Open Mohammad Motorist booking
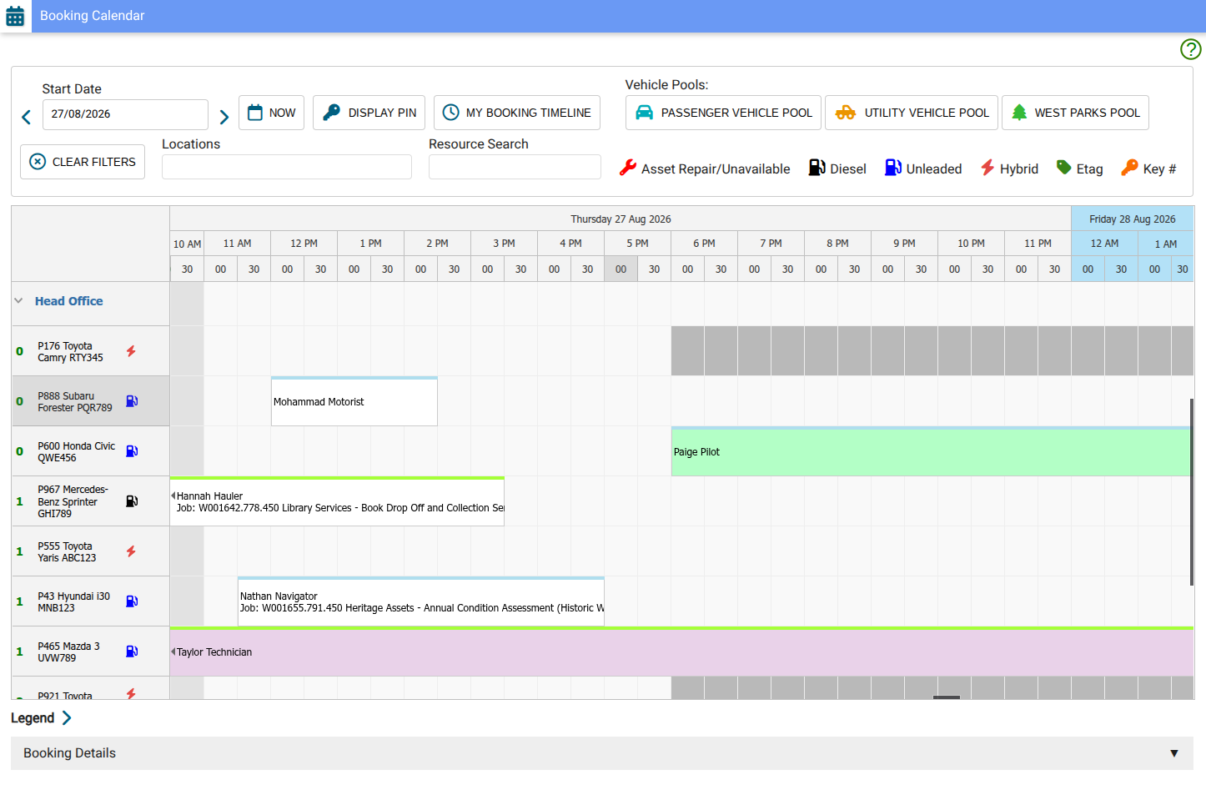1206x800 pixels. coord(354,401)
